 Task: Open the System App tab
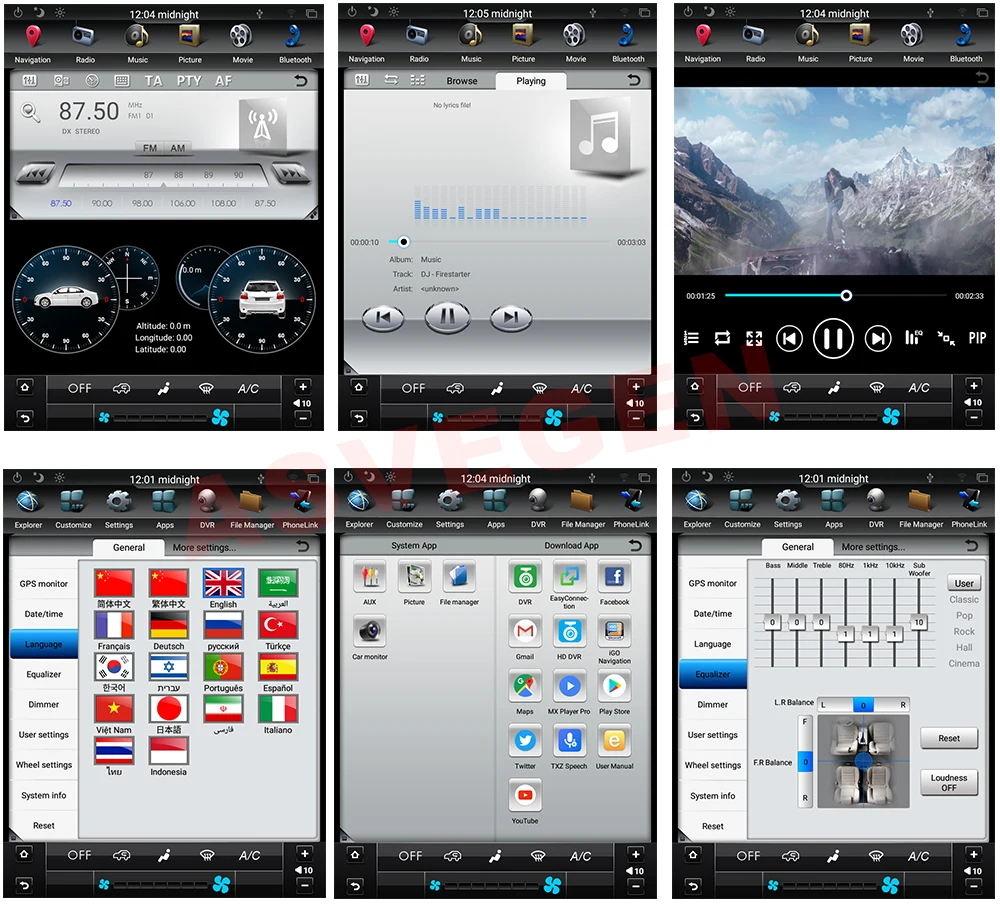pyautogui.click(x=414, y=546)
